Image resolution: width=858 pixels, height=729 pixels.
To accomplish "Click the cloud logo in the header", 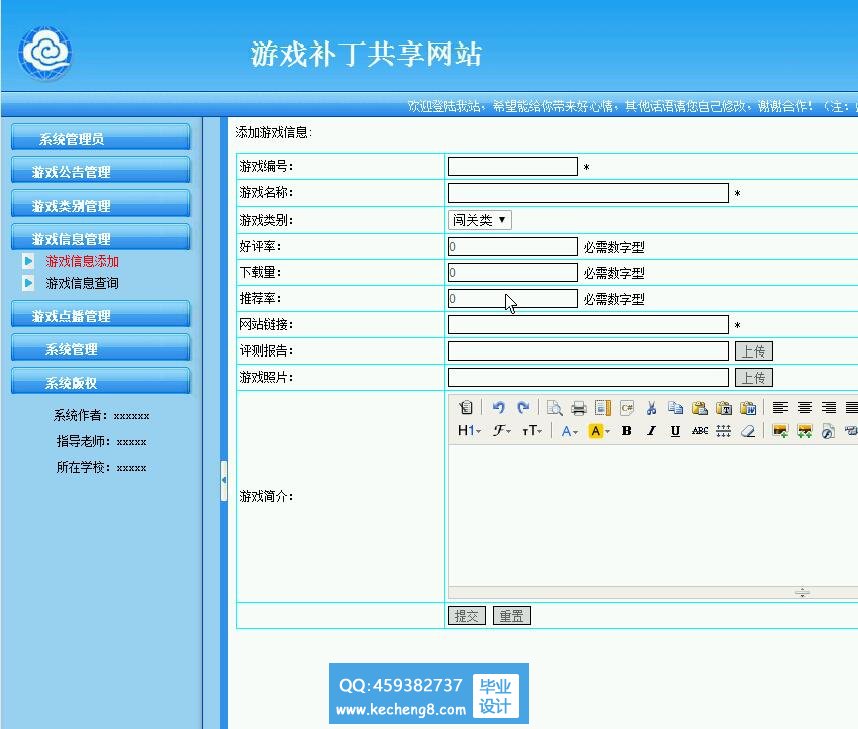I will [x=45, y=53].
